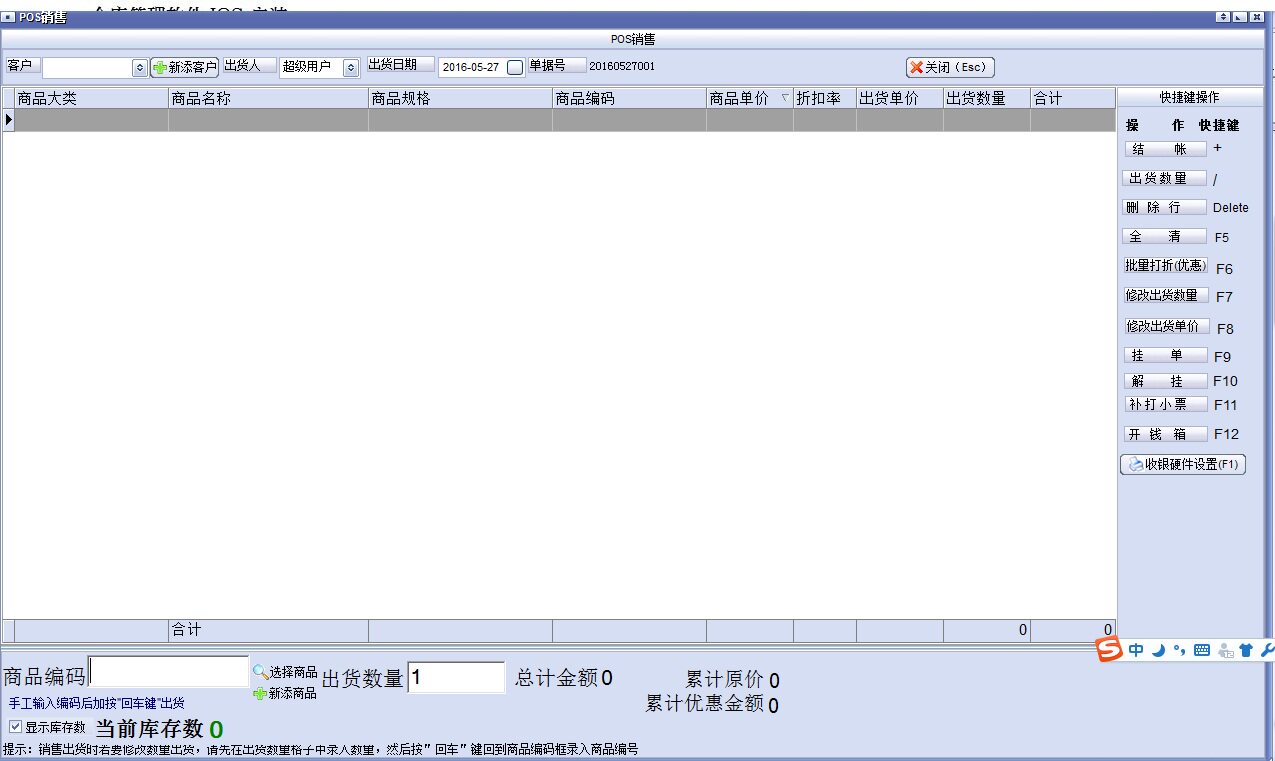Click the 合计 footer cell in grid
Viewport: 1275px width, 761px height.
click(x=268, y=630)
